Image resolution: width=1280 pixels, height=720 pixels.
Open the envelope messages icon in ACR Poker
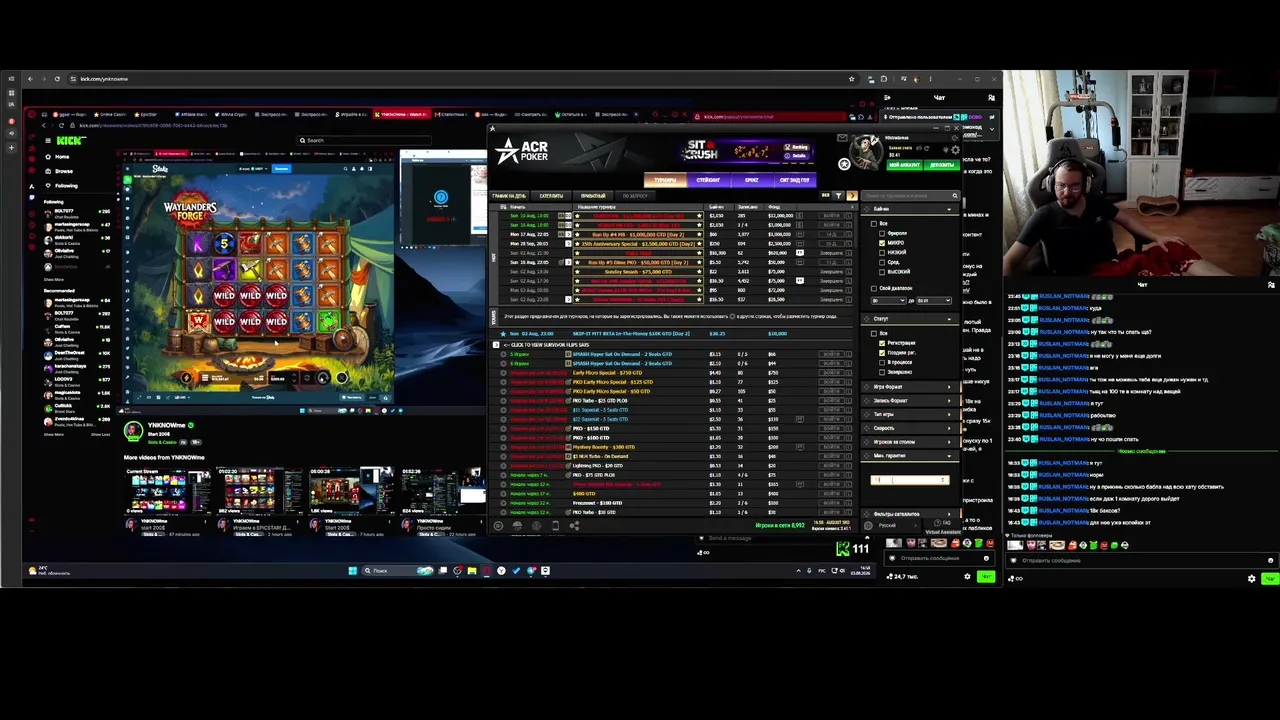click(x=842, y=139)
